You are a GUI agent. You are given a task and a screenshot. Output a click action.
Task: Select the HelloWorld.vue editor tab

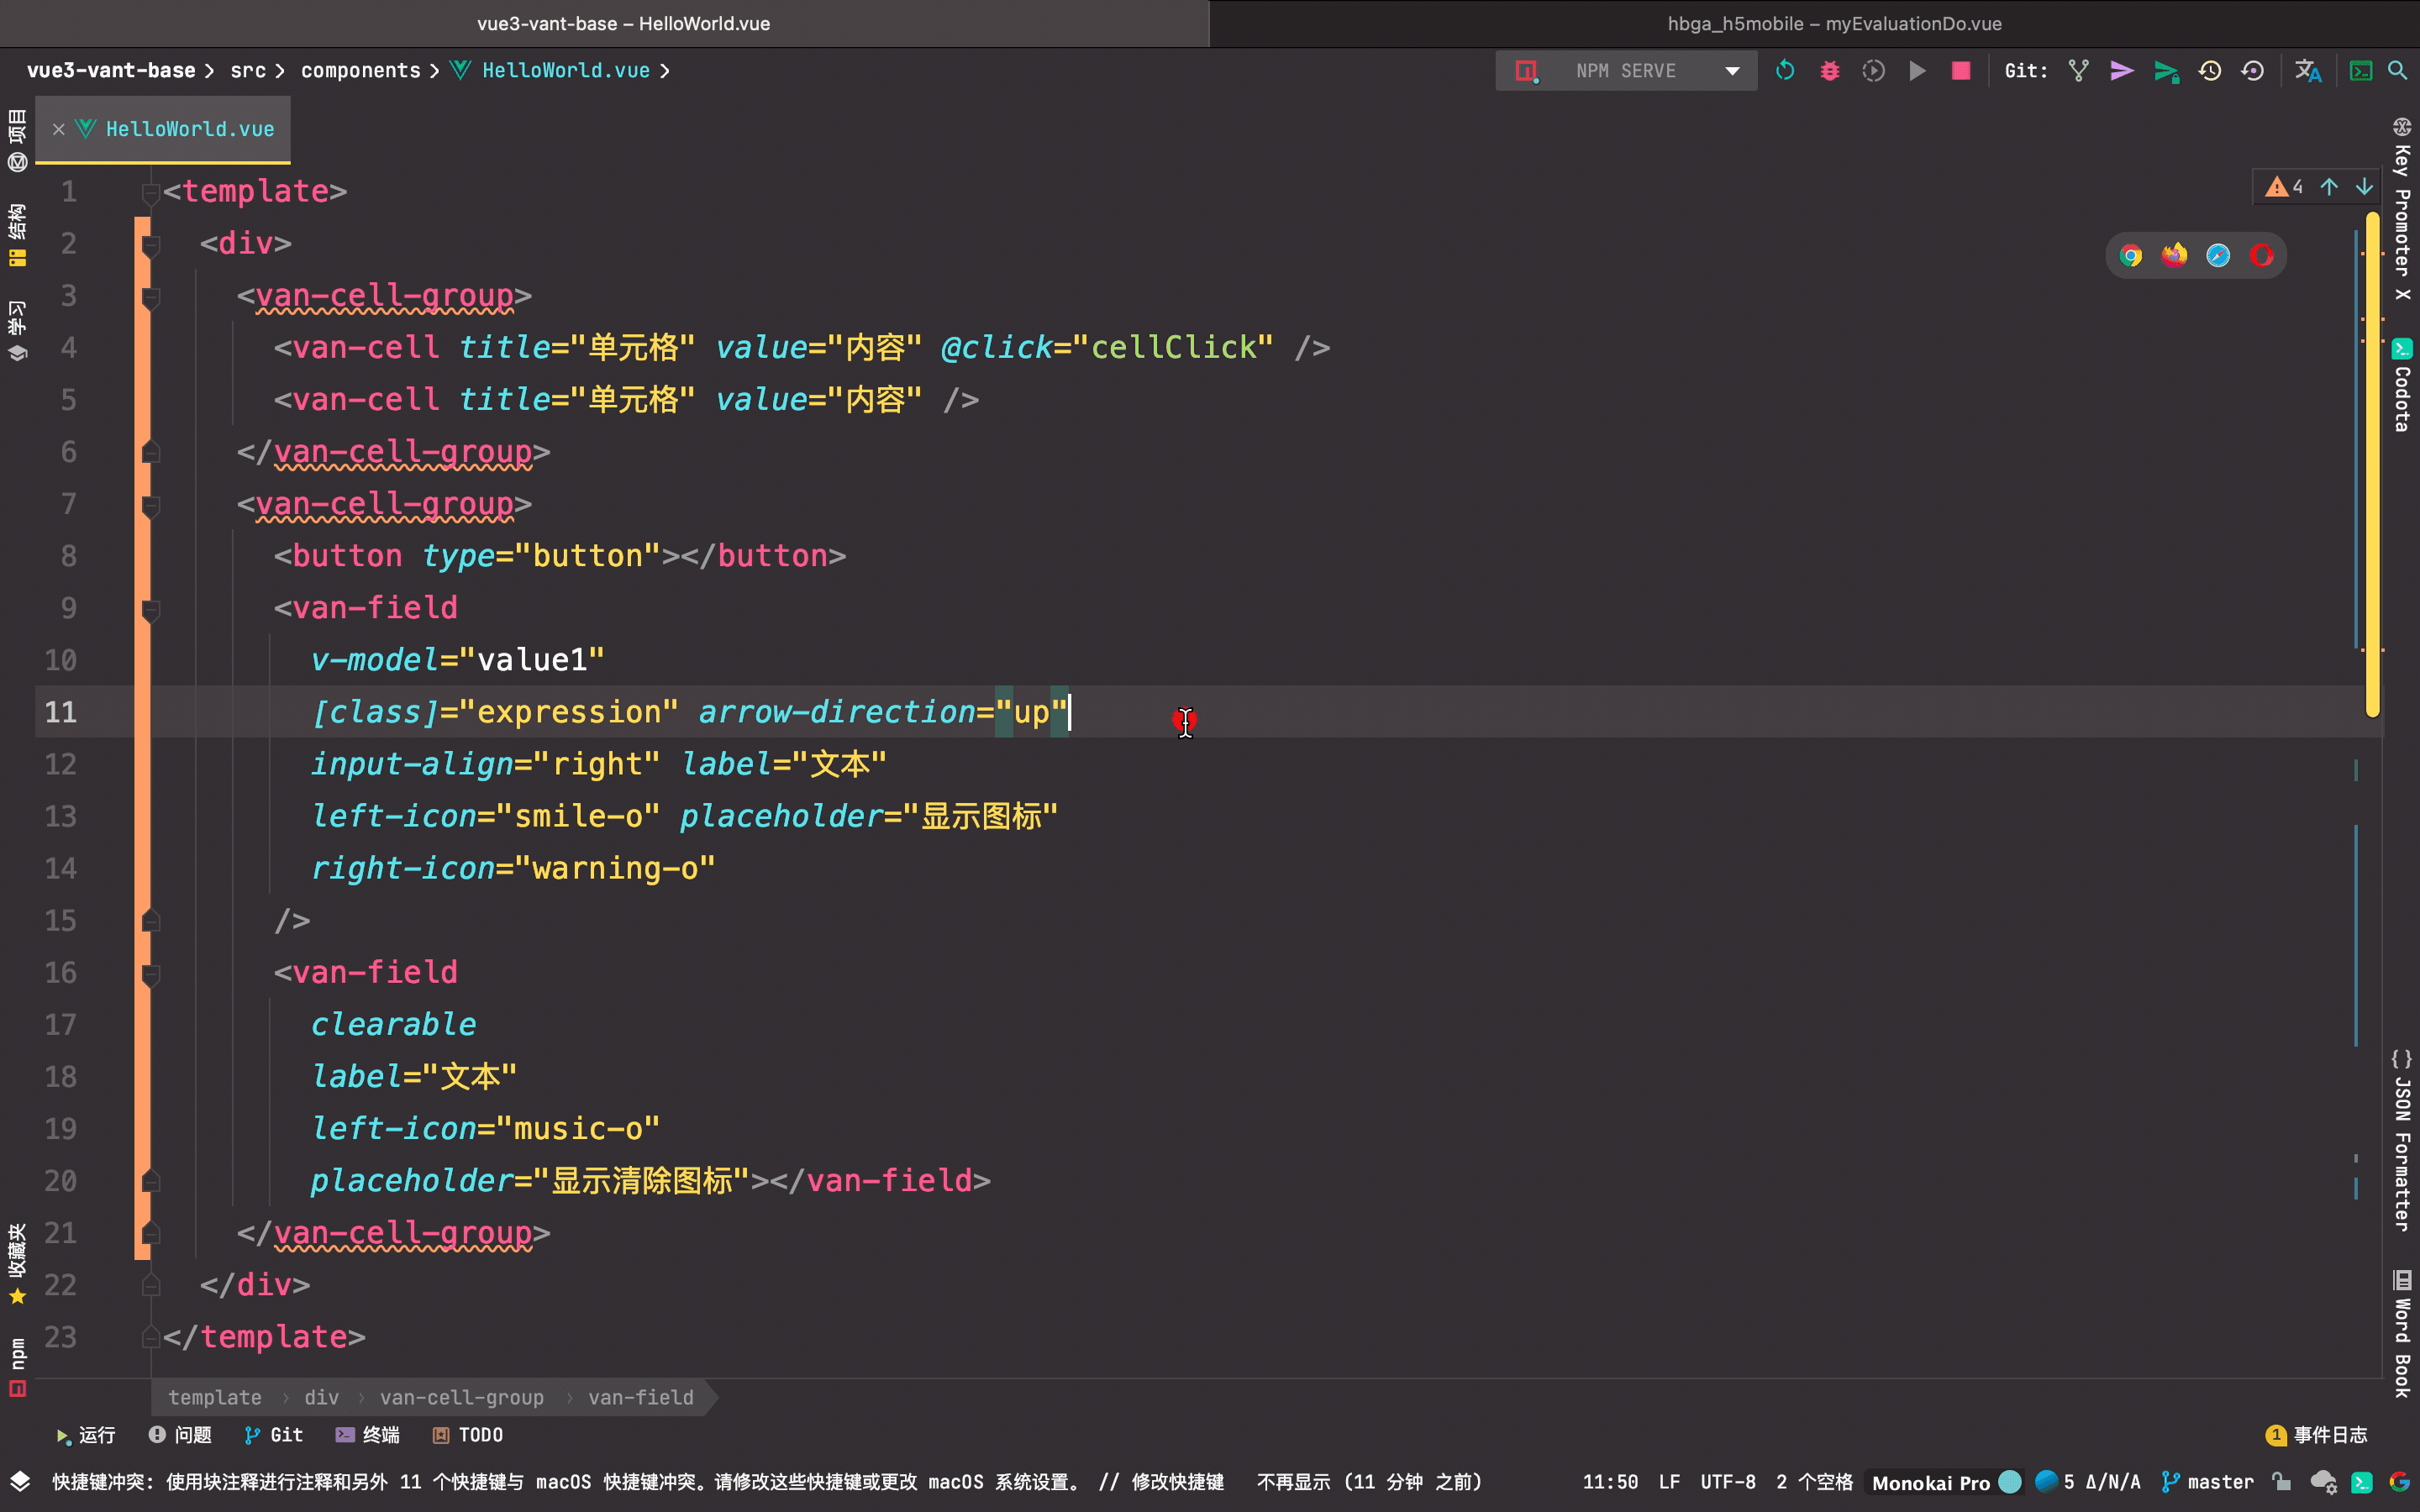189,129
